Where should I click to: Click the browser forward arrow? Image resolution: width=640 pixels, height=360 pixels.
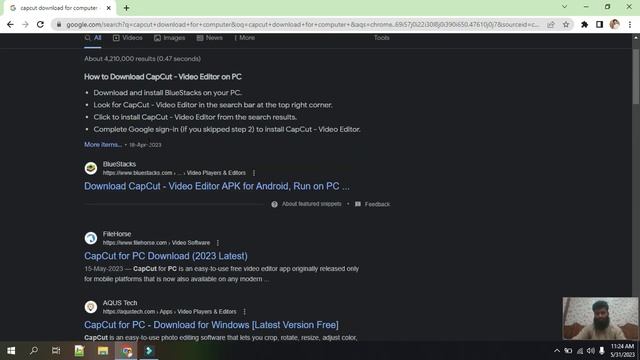coord(25,24)
